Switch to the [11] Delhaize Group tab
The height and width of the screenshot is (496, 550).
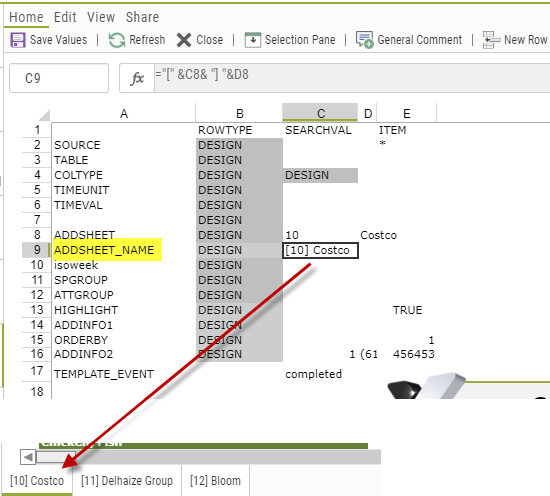pos(127,481)
